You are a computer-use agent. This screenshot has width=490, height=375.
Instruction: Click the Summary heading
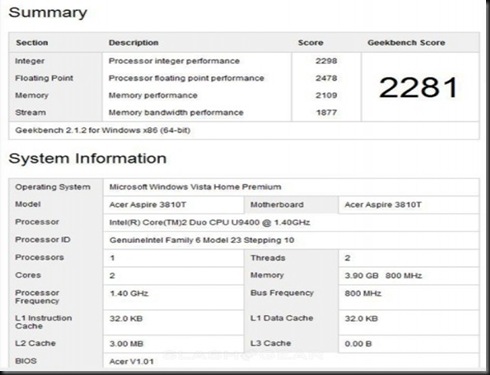coord(48,13)
